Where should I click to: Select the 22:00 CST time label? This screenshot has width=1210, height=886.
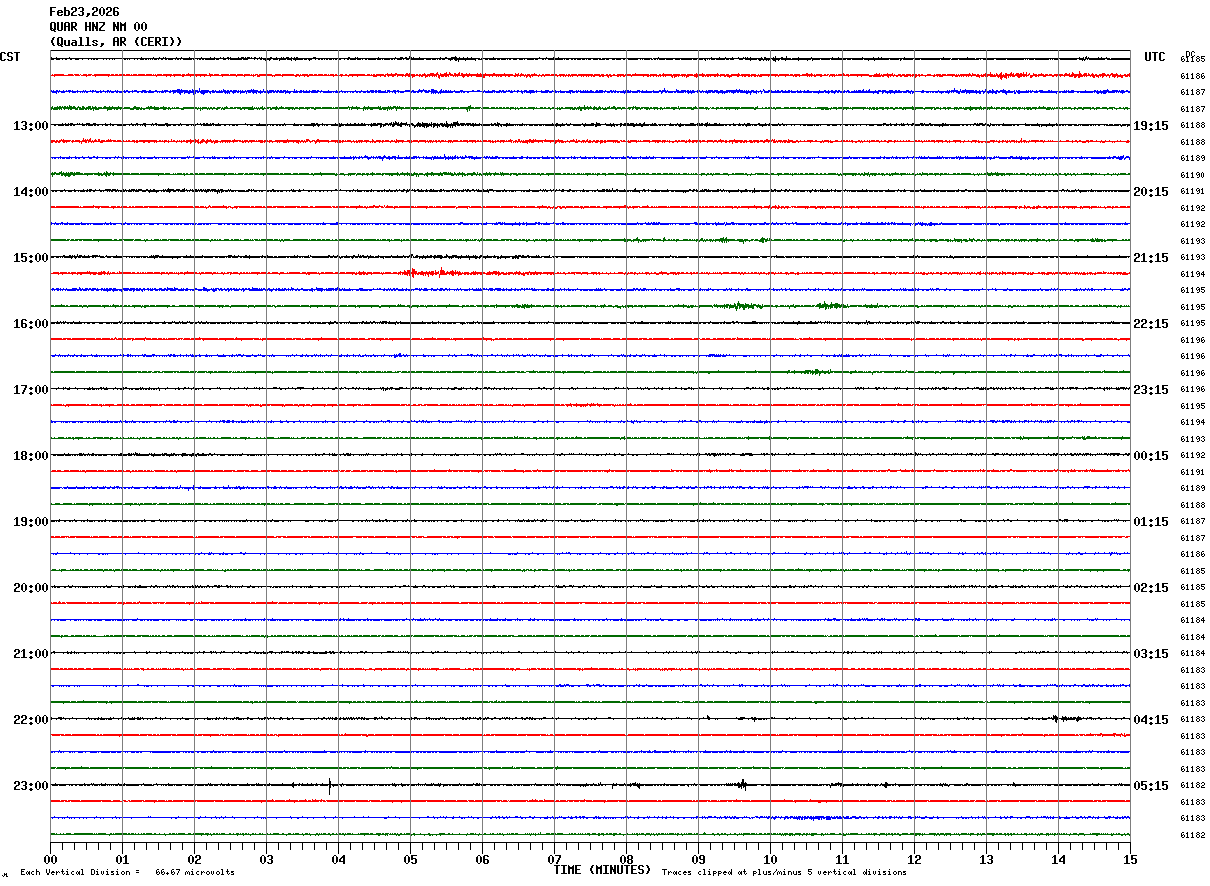[30, 720]
